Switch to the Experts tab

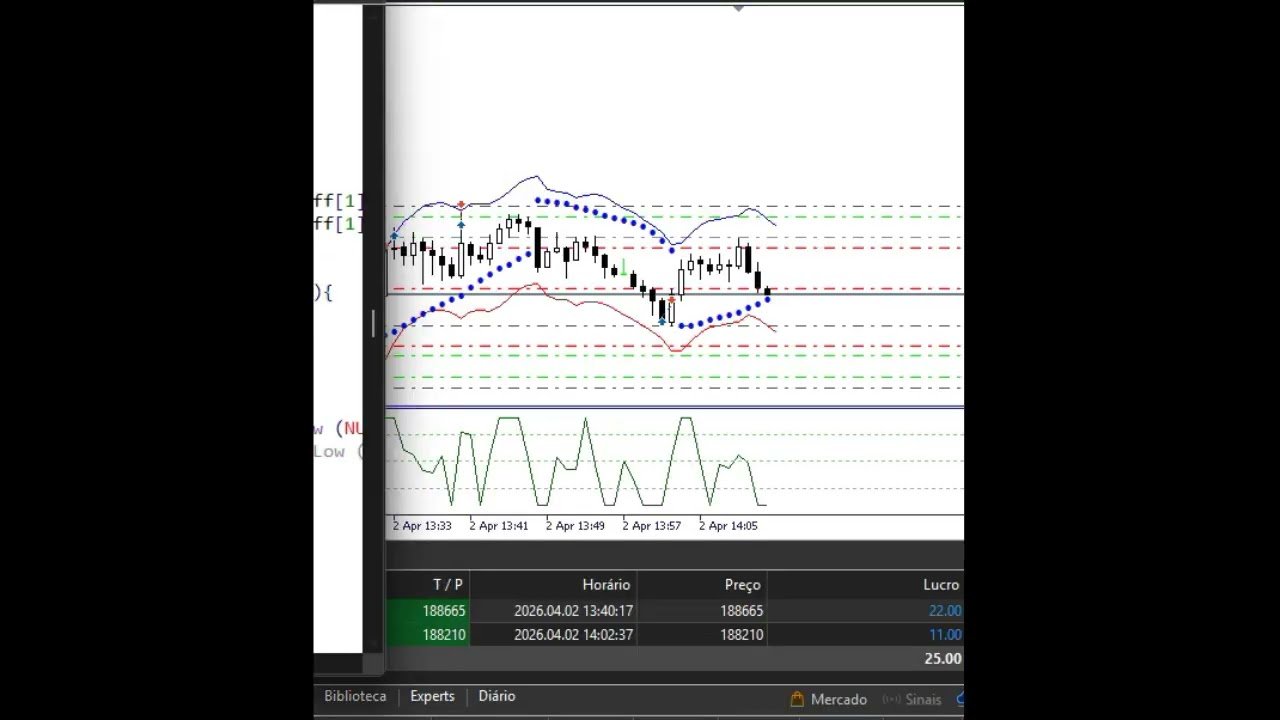click(x=431, y=695)
